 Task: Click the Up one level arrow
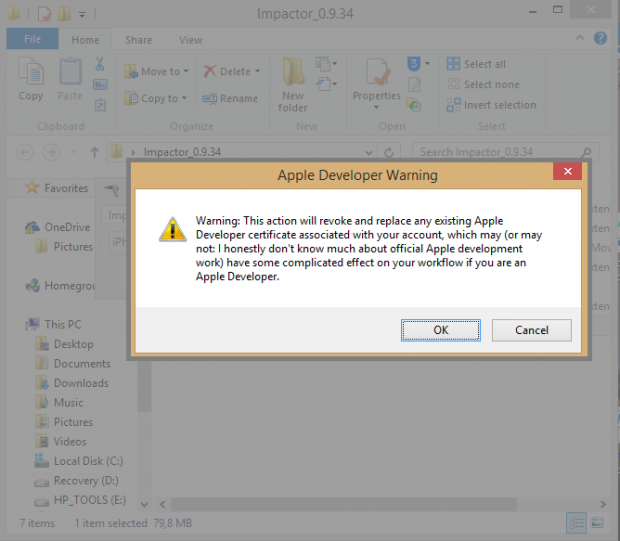tap(94, 152)
